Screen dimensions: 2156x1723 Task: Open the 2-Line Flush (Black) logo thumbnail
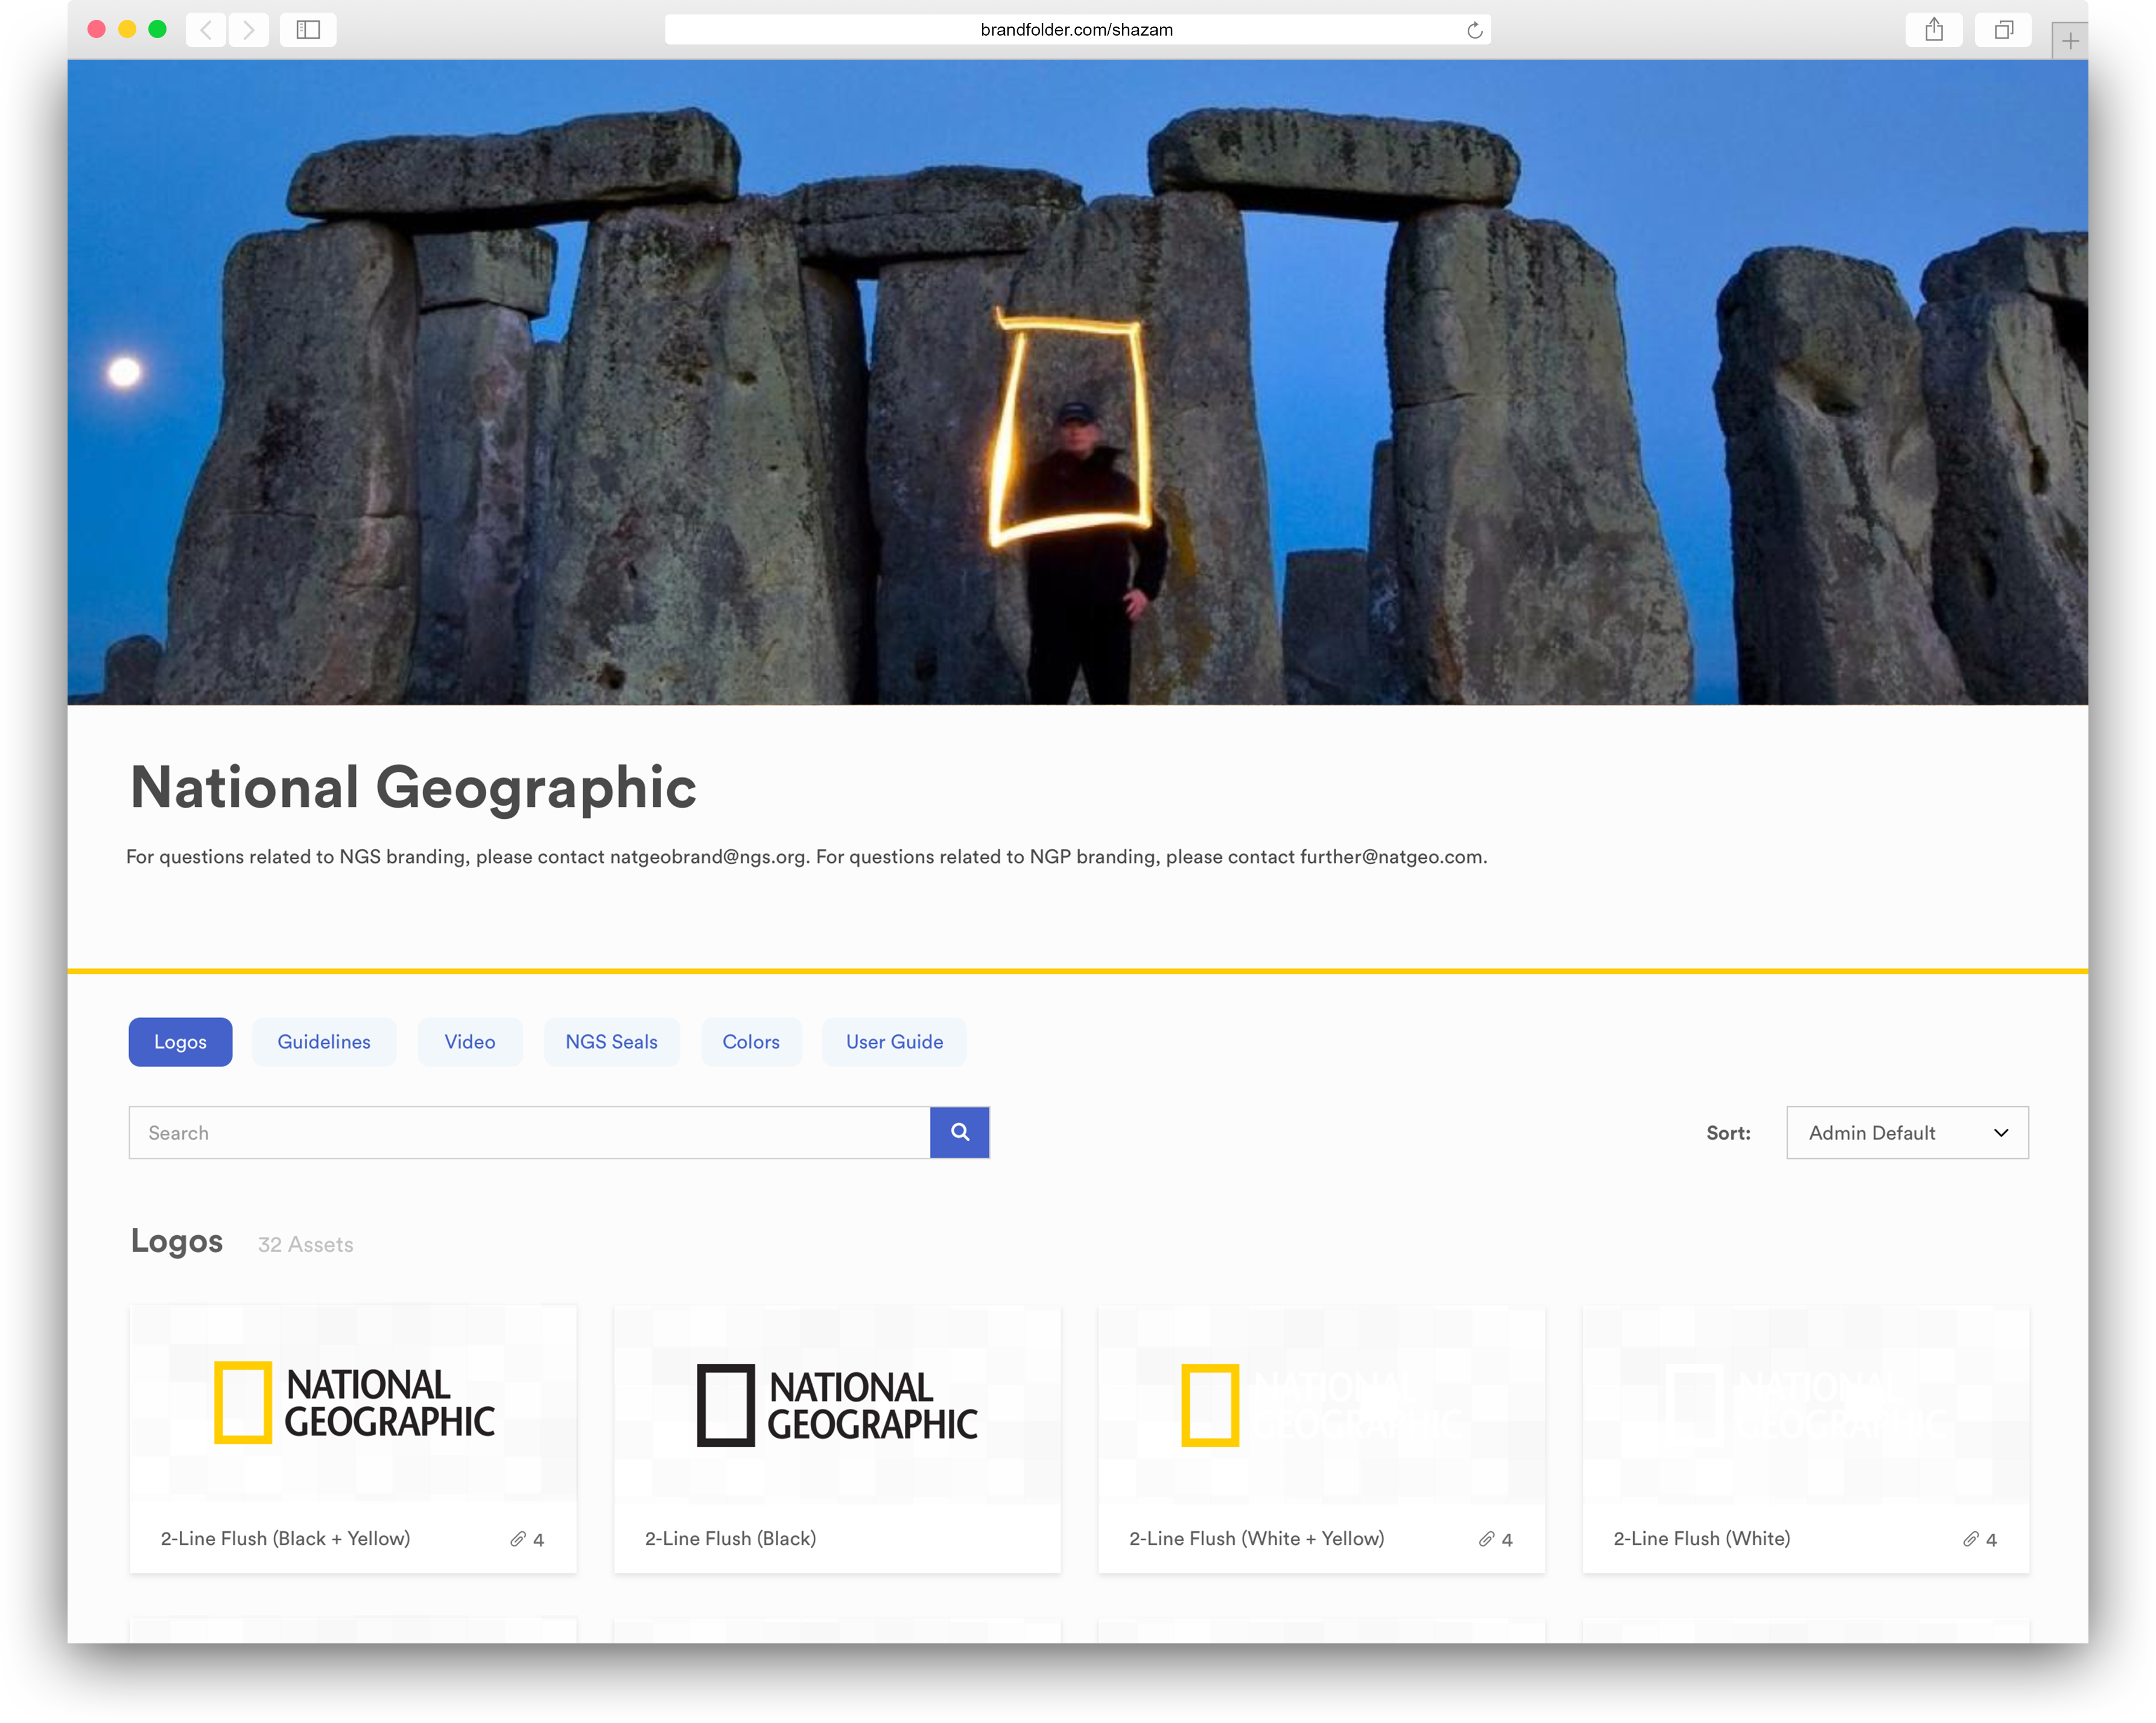click(x=837, y=1403)
